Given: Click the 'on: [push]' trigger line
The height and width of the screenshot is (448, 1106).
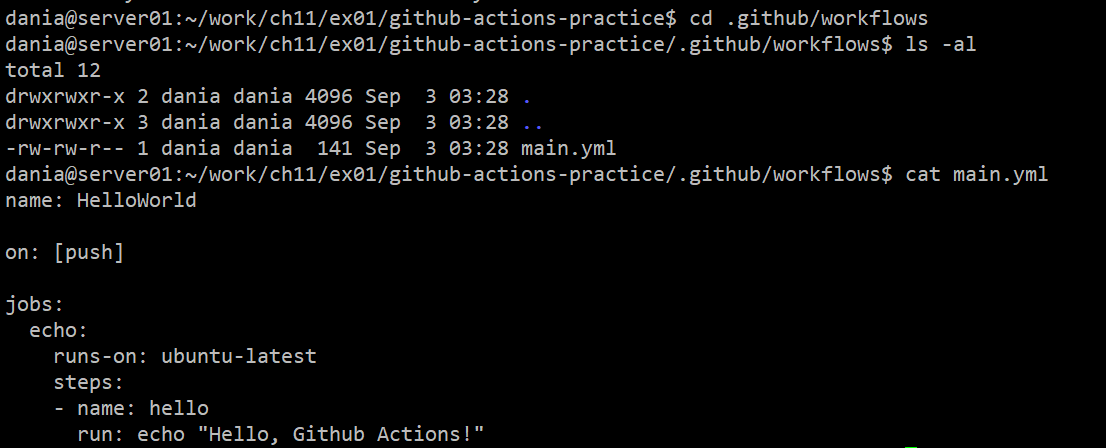Looking at the screenshot, I should coord(65,253).
